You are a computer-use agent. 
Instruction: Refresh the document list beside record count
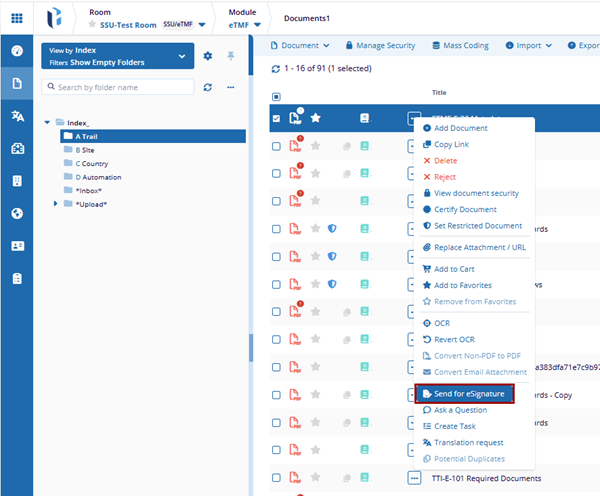(277, 69)
